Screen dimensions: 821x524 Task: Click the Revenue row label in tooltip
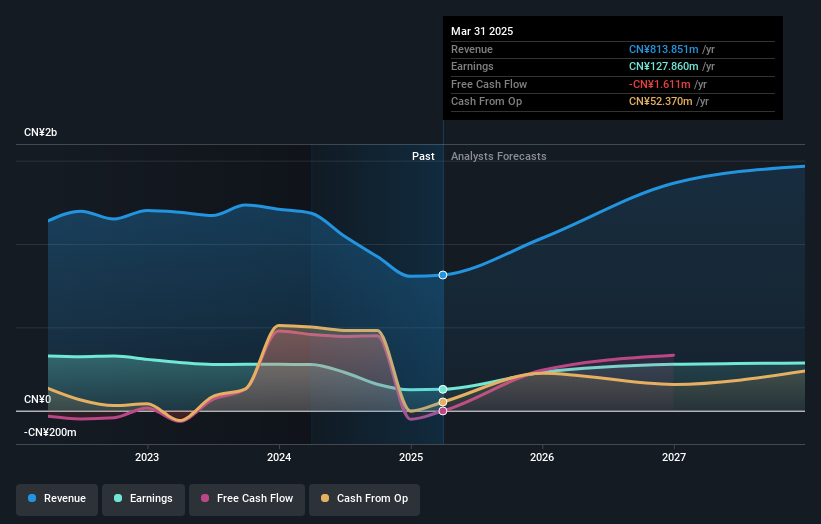[x=472, y=49]
